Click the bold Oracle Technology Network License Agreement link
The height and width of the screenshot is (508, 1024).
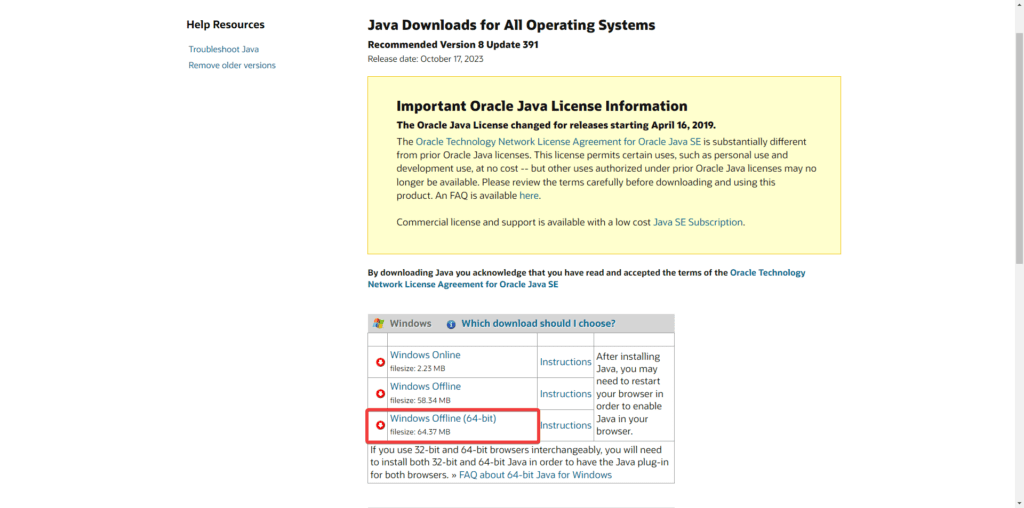click(586, 278)
